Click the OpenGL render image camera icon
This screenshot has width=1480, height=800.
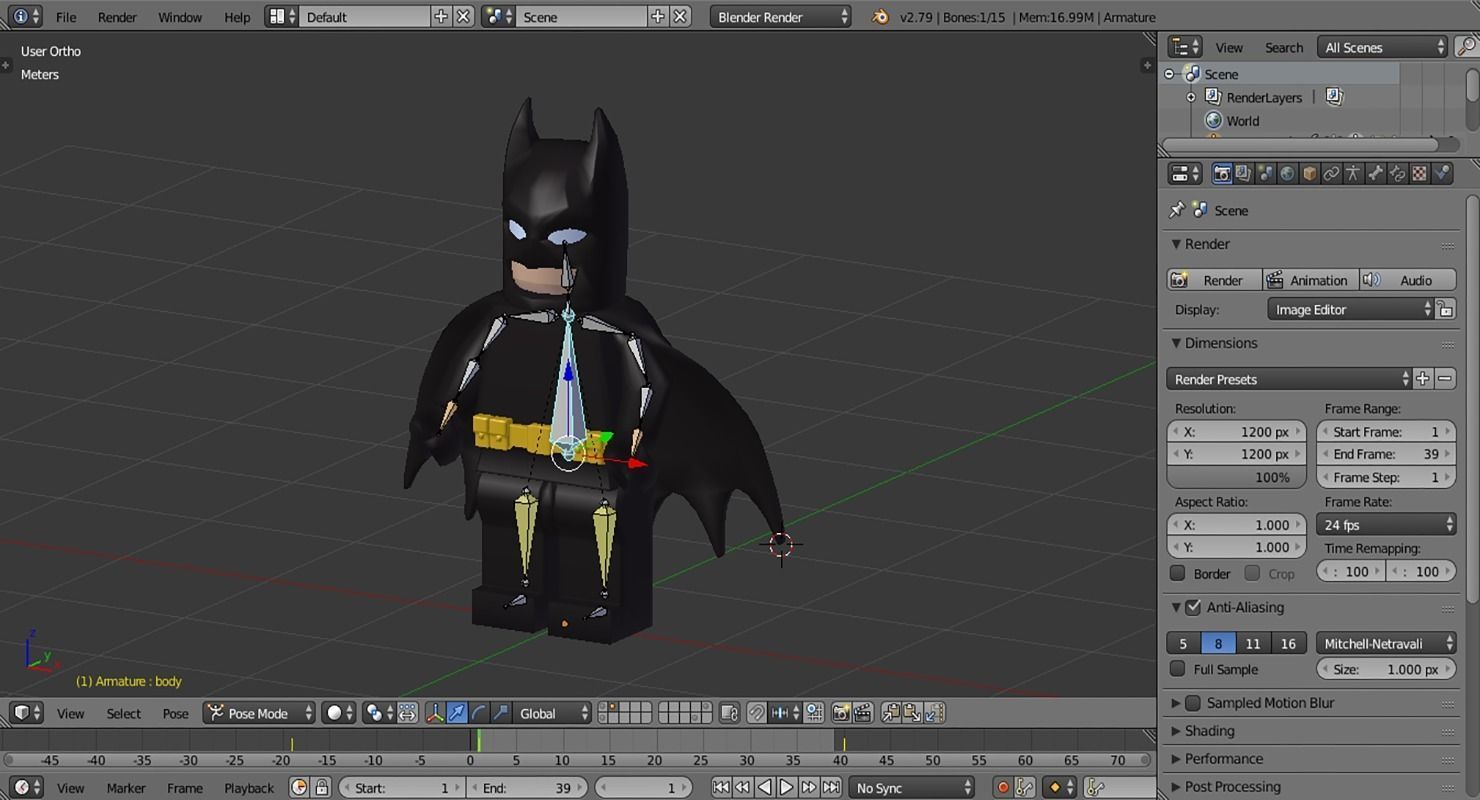[x=841, y=713]
